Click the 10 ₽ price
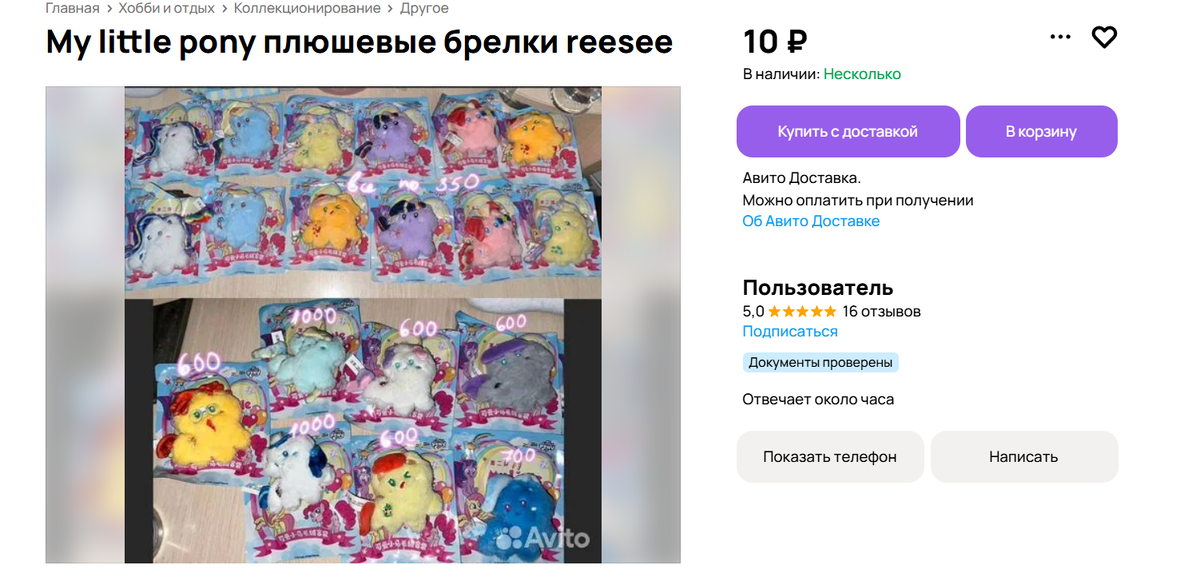Viewport: 1200px width, 581px height. click(x=775, y=41)
